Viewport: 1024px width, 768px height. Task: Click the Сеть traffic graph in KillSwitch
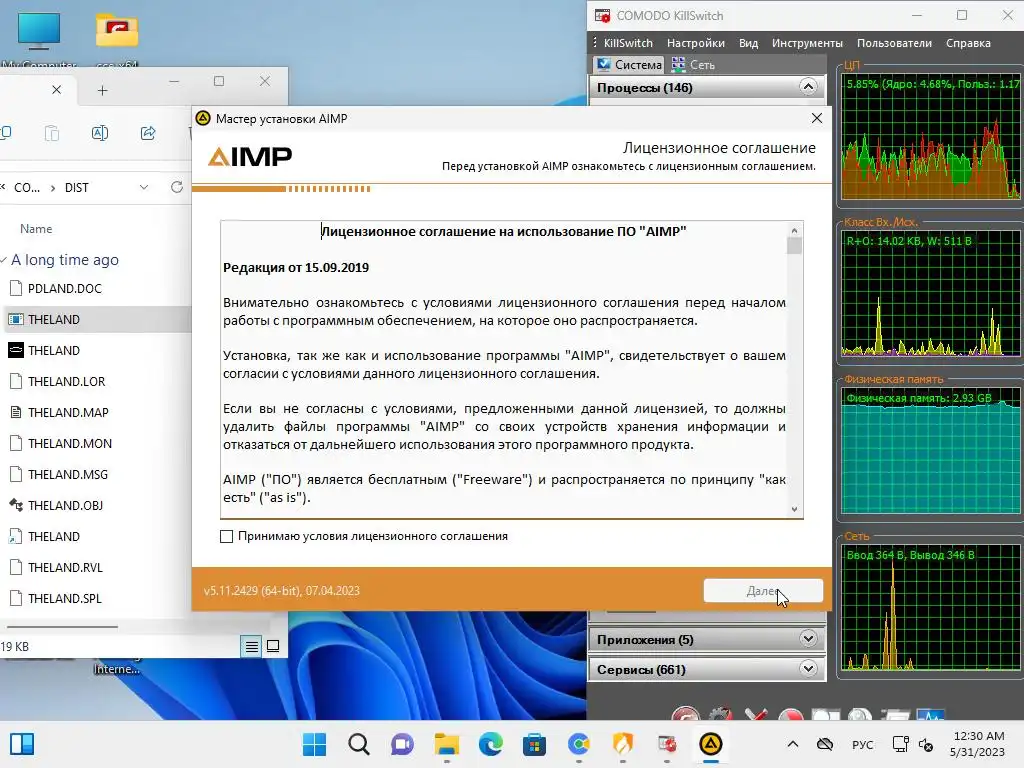click(x=931, y=607)
